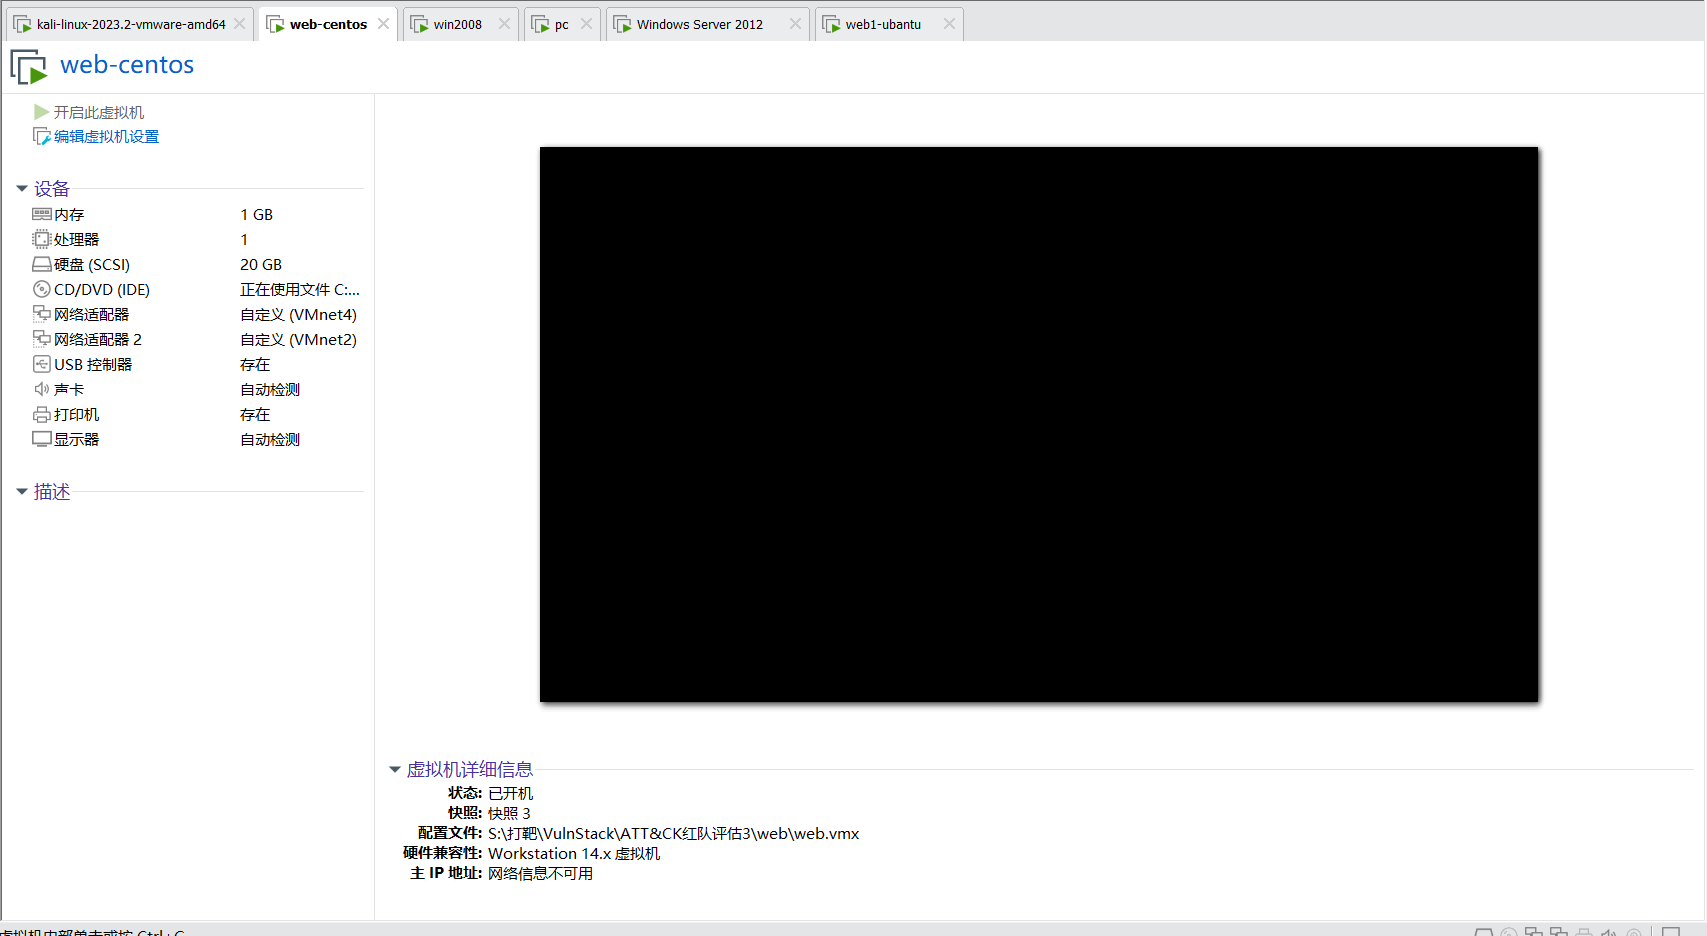Image resolution: width=1707 pixels, height=936 pixels.
Task: Collapse the 设备 (Devices) section
Action: click(x=22, y=189)
